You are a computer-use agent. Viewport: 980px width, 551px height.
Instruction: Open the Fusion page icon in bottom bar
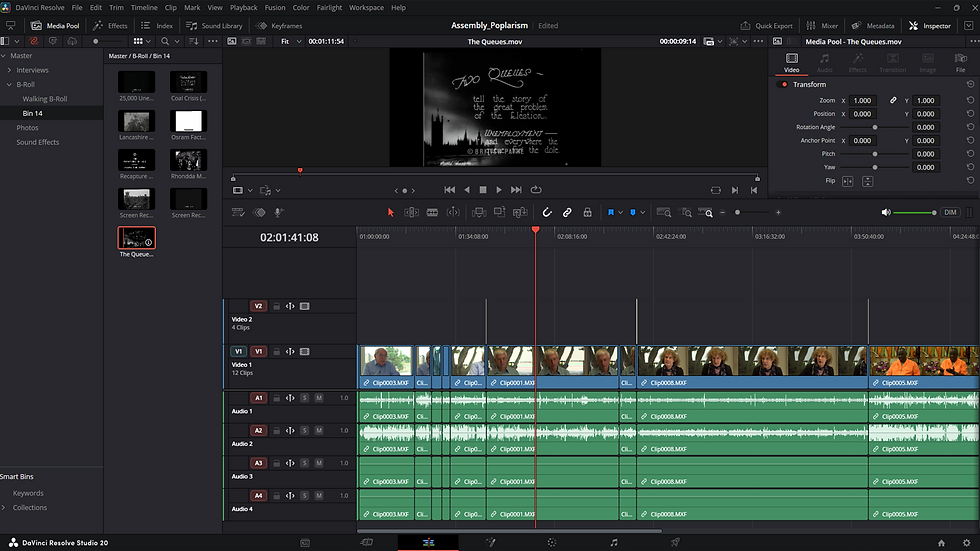(490, 542)
